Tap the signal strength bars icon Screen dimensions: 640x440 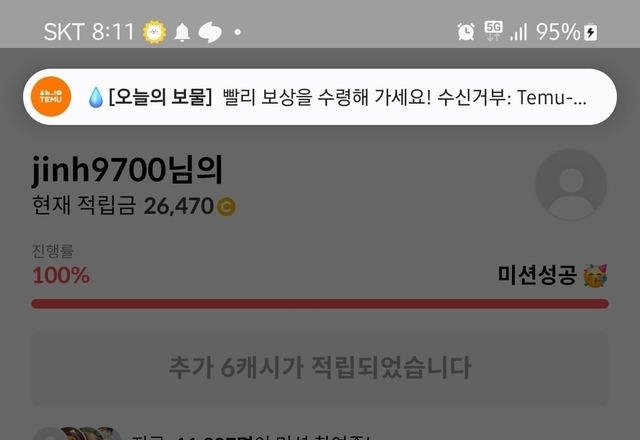pyautogui.click(x=519, y=32)
